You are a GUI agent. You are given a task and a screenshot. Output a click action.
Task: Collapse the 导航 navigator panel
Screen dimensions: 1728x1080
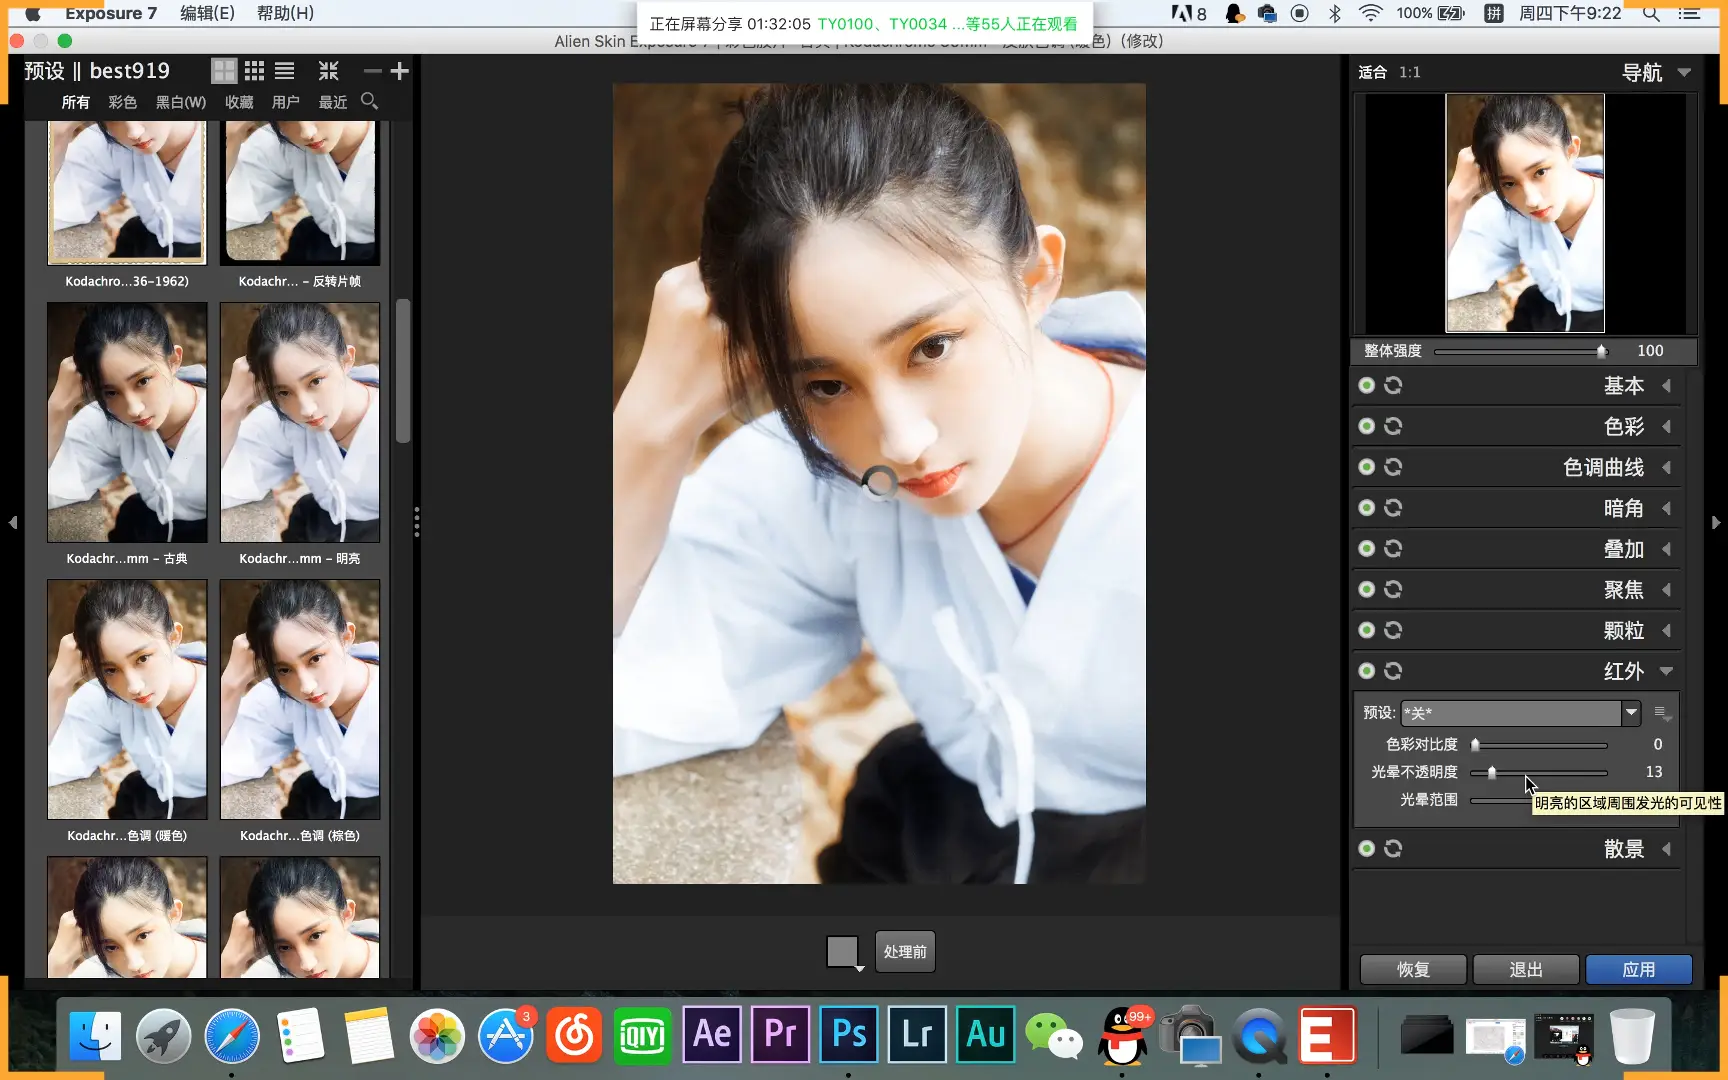point(1684,72)
